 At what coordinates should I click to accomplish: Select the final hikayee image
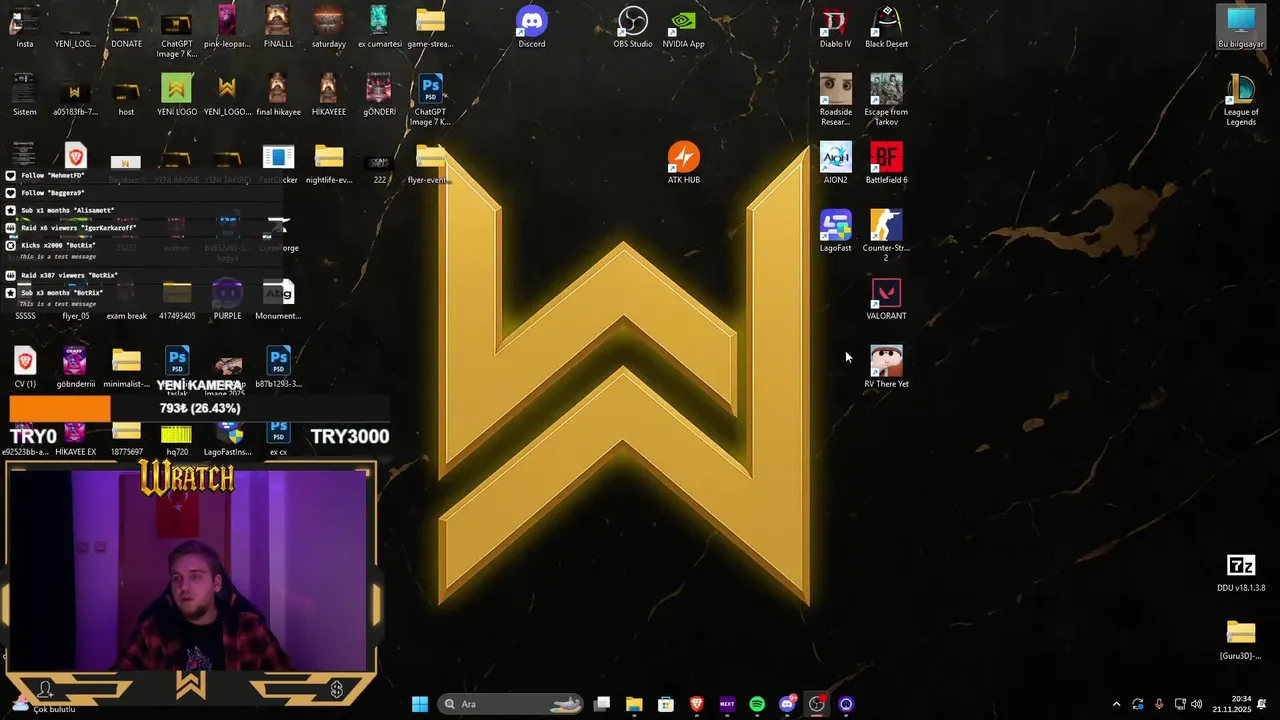point(278,95)
